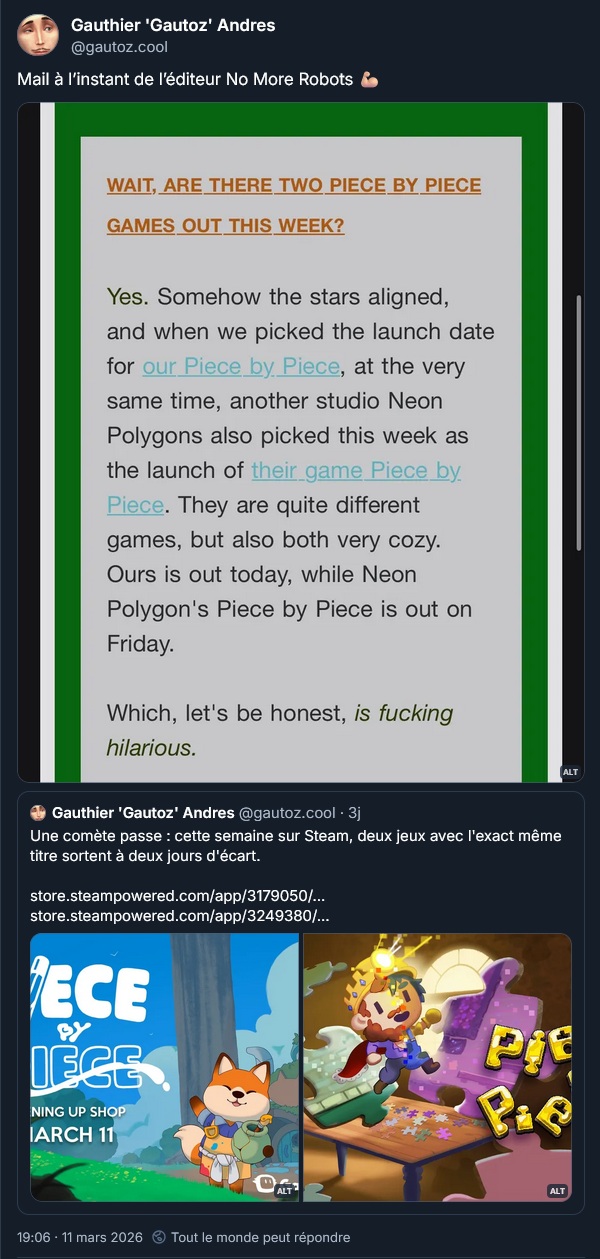Viewport: 600px width, 1259px height.
Task: Show ALT badge on the fox image
Action: pyautogui.click(x=284, y=1191)
